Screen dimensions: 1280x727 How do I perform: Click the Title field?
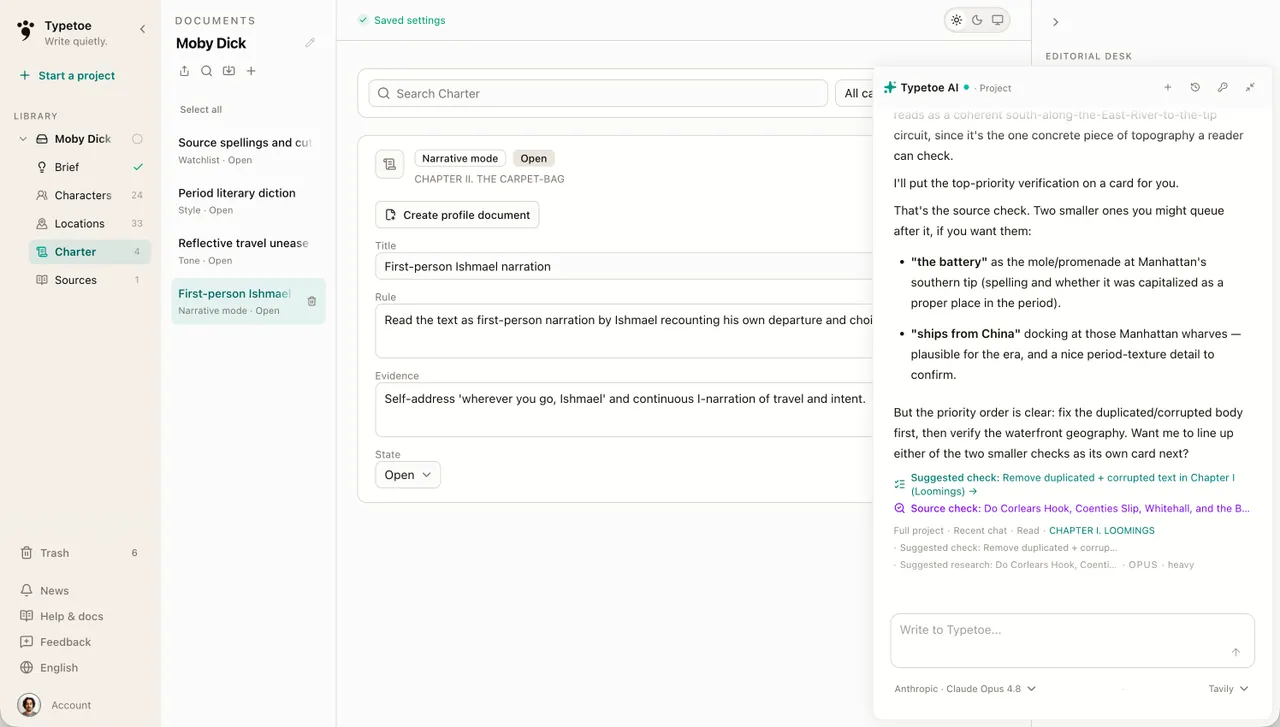click(625, 266)
